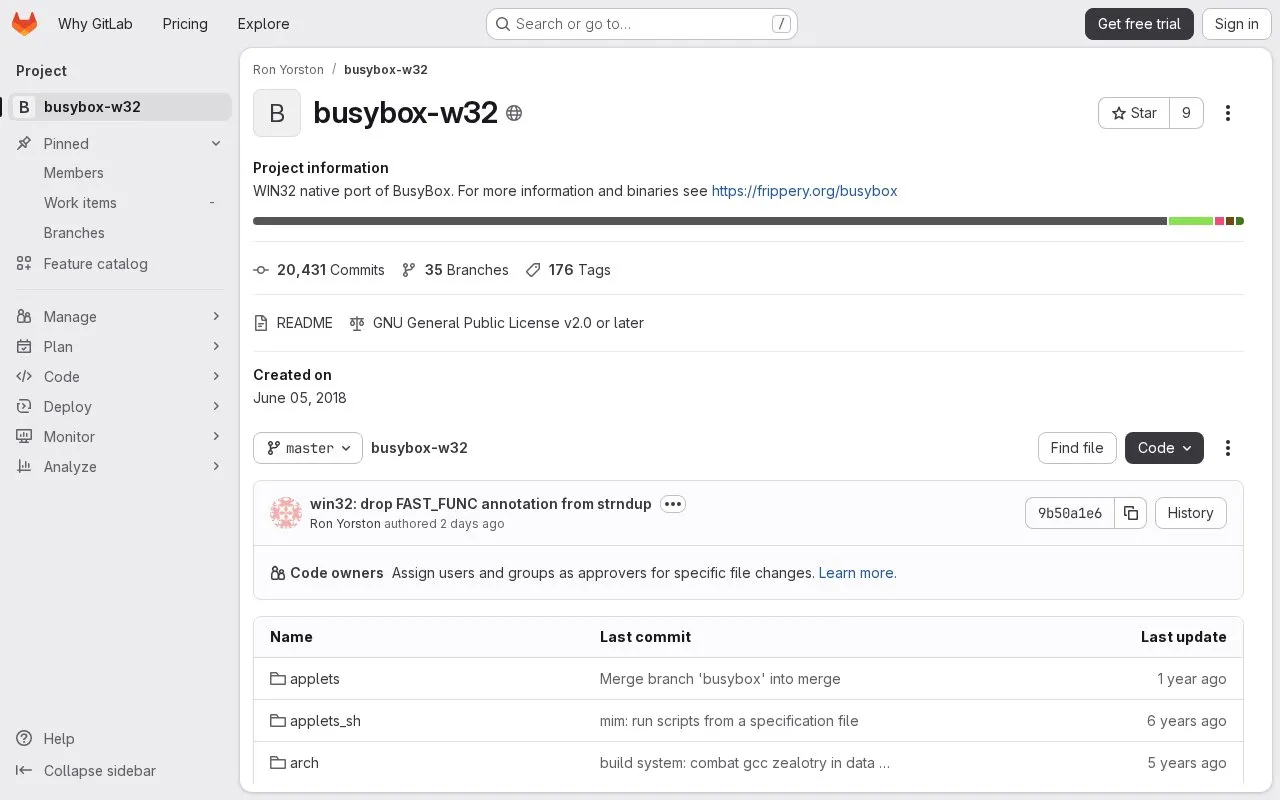Image resolution: width=1280 pixels, height=800 pixels.
Task: Click the pink language bar segment
Action: [x=1220, y=221]
